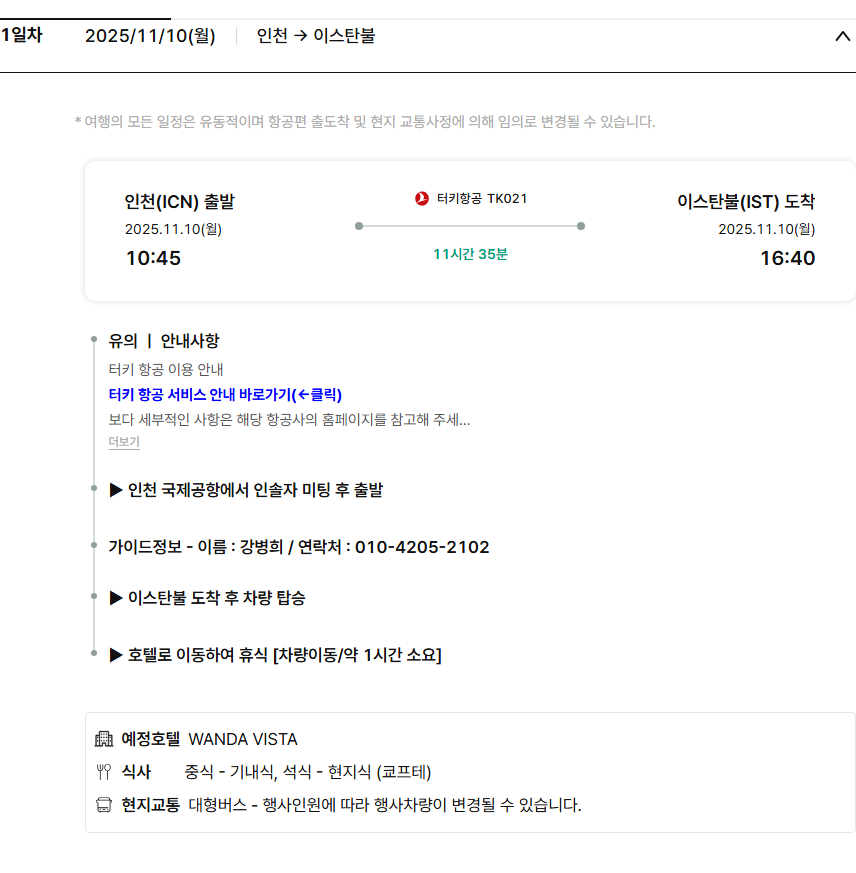Image resolution: width=856 pixels, height=873 pixels.
Task: Click the hotel building icon
Action: pos(104,740)
